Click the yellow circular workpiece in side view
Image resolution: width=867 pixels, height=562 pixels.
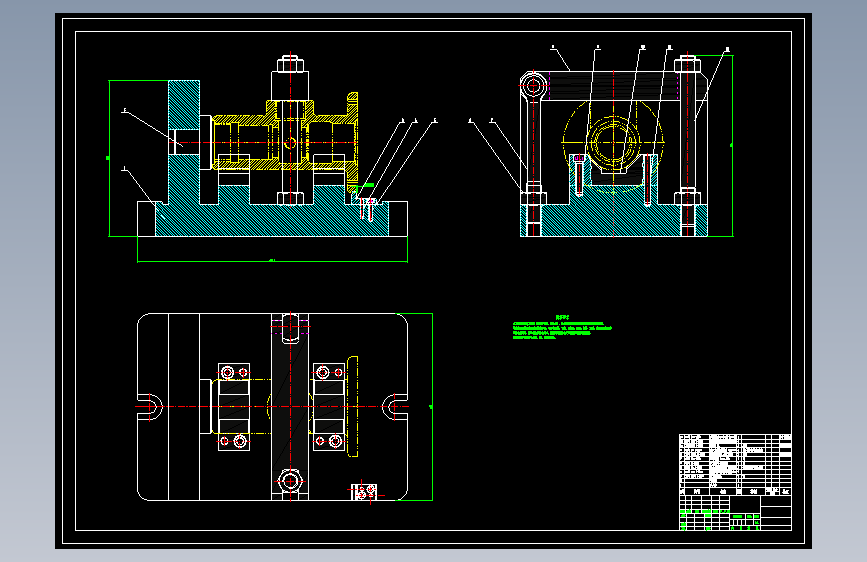(x=613, y=142)
